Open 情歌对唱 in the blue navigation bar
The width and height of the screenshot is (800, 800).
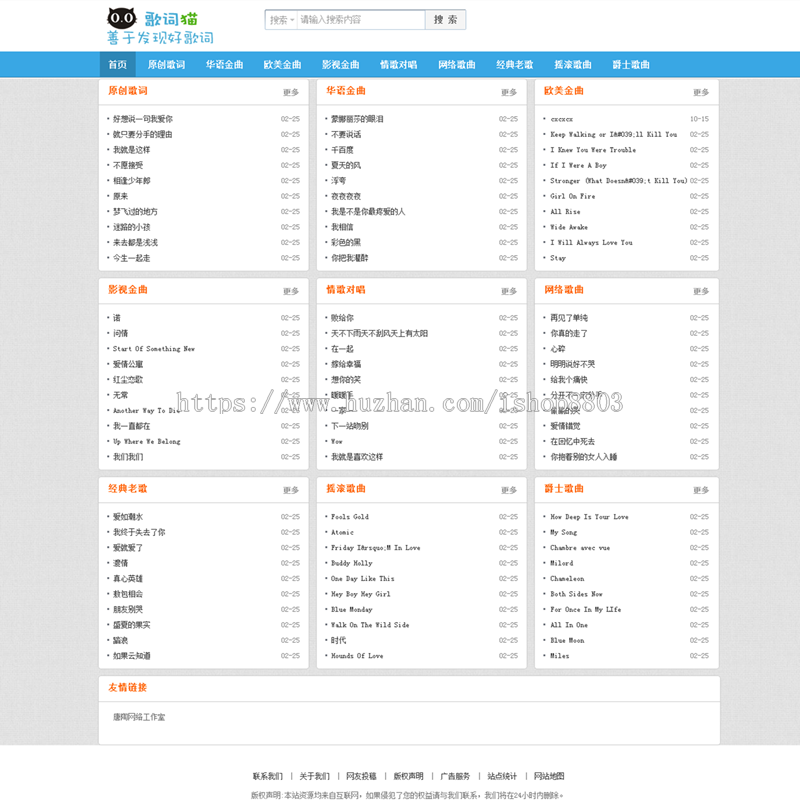398,65
